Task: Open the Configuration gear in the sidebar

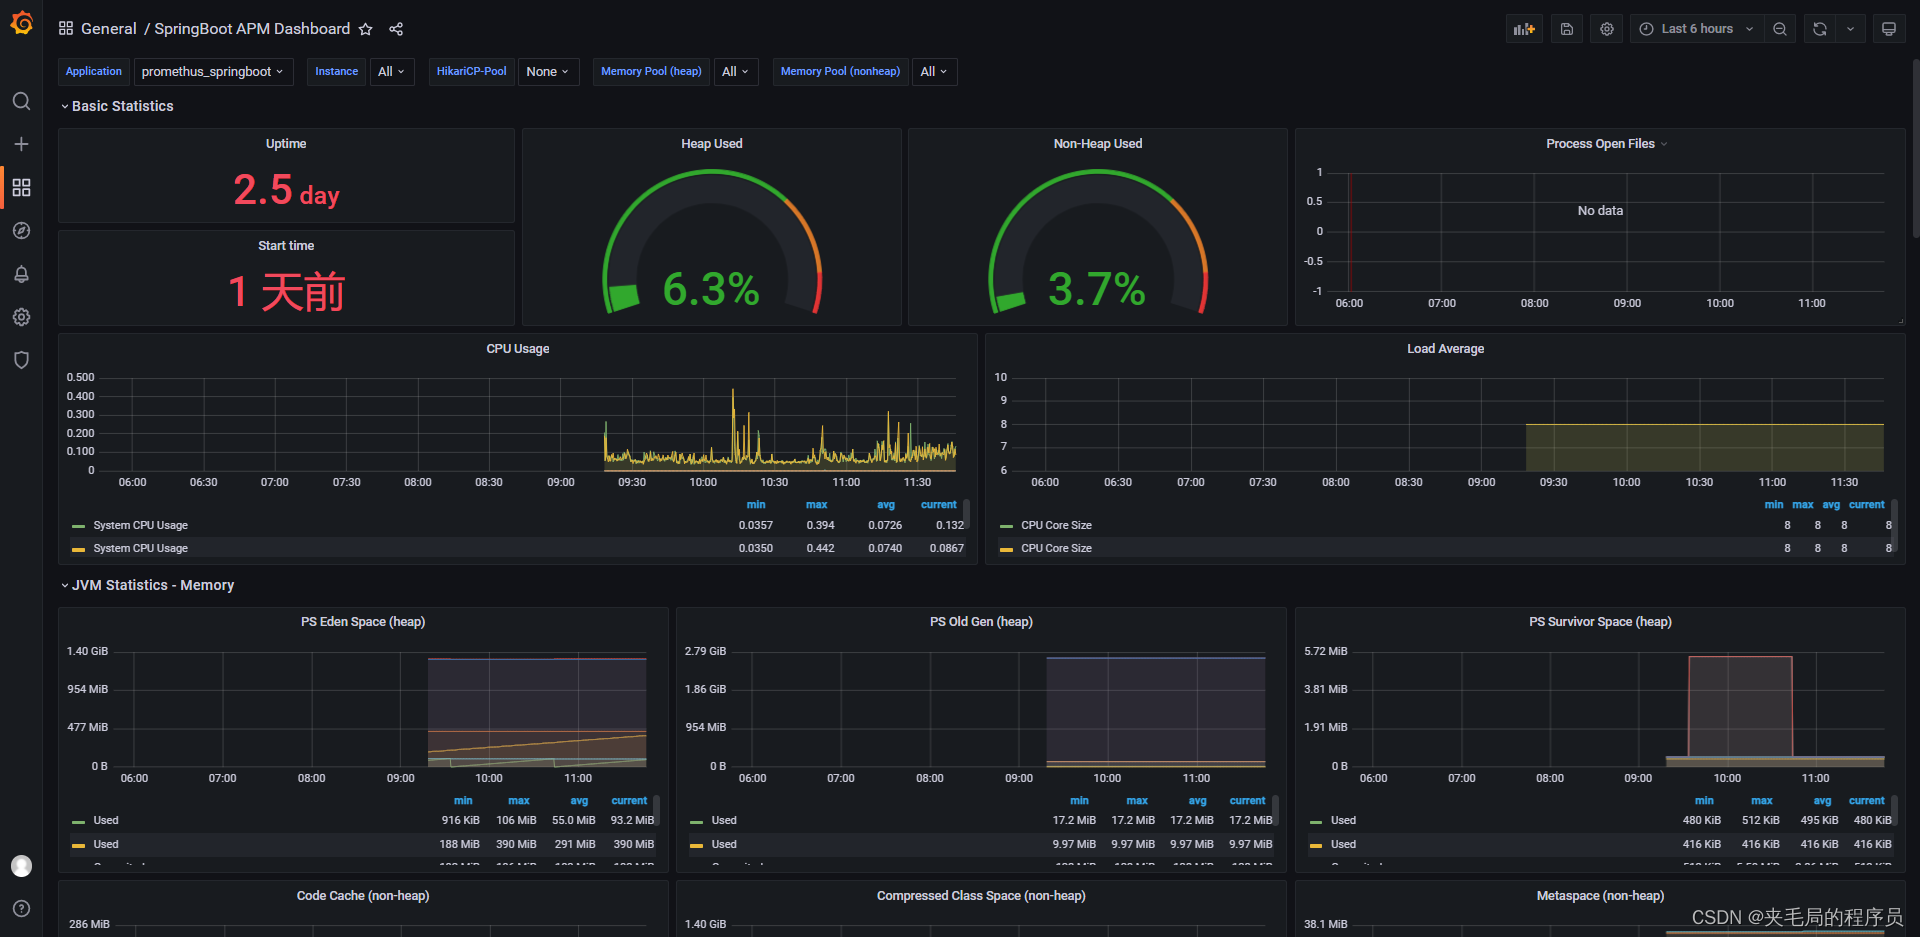Action: coord(21,317)
